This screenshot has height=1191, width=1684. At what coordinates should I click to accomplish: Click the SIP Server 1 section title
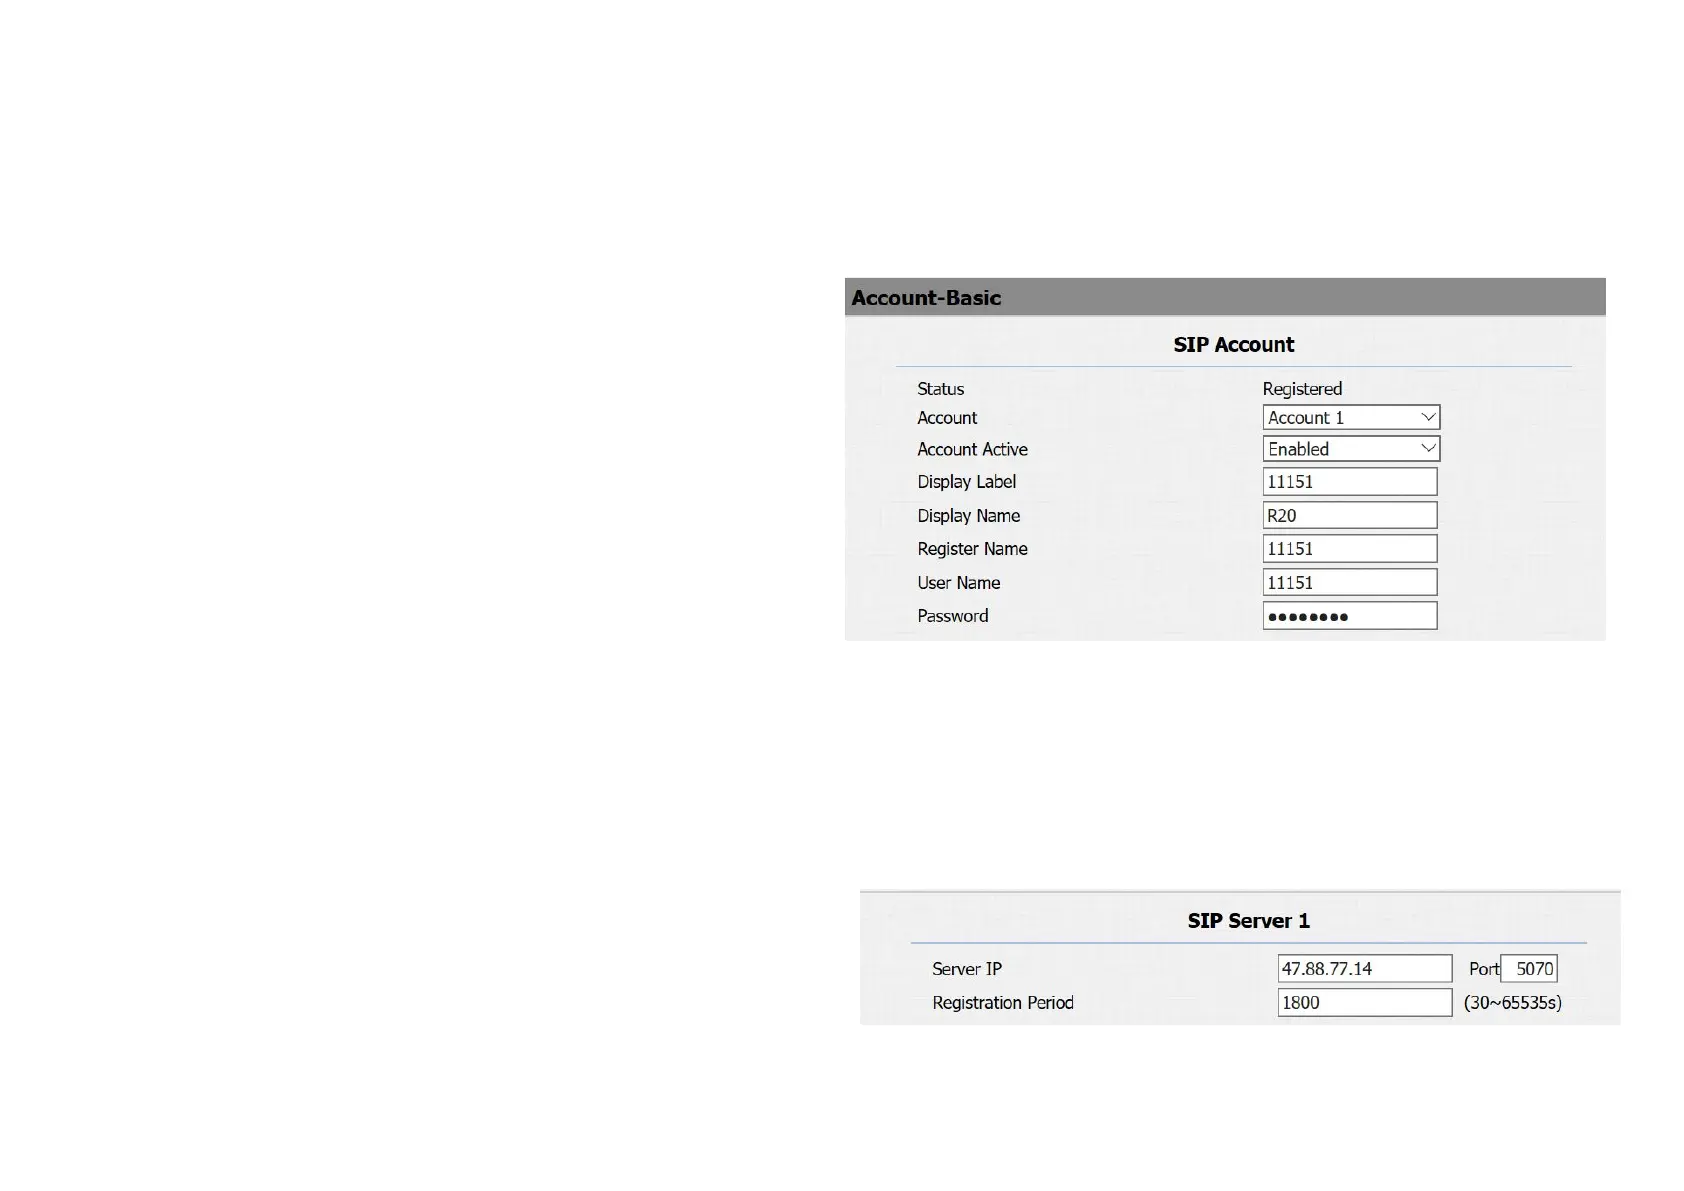coord(1248,921)
